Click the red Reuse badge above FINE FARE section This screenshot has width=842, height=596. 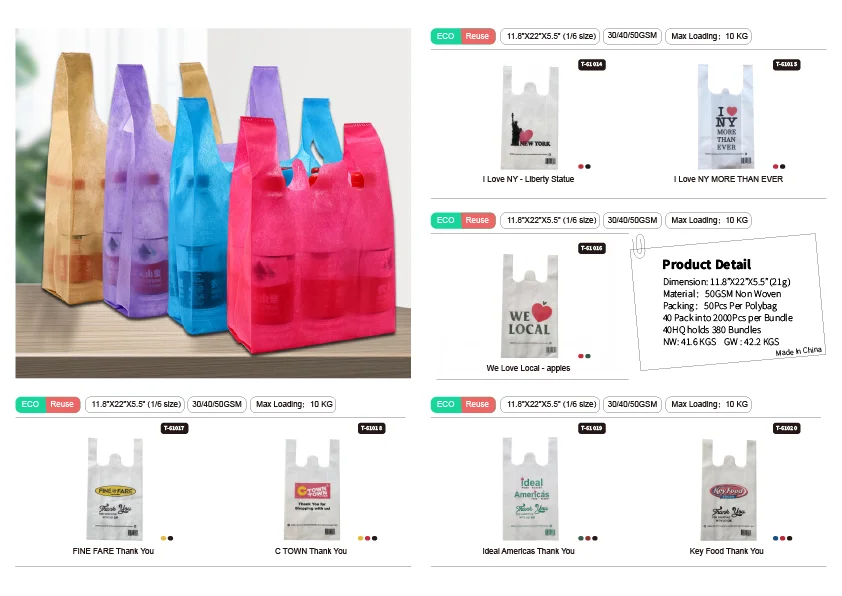62,404
